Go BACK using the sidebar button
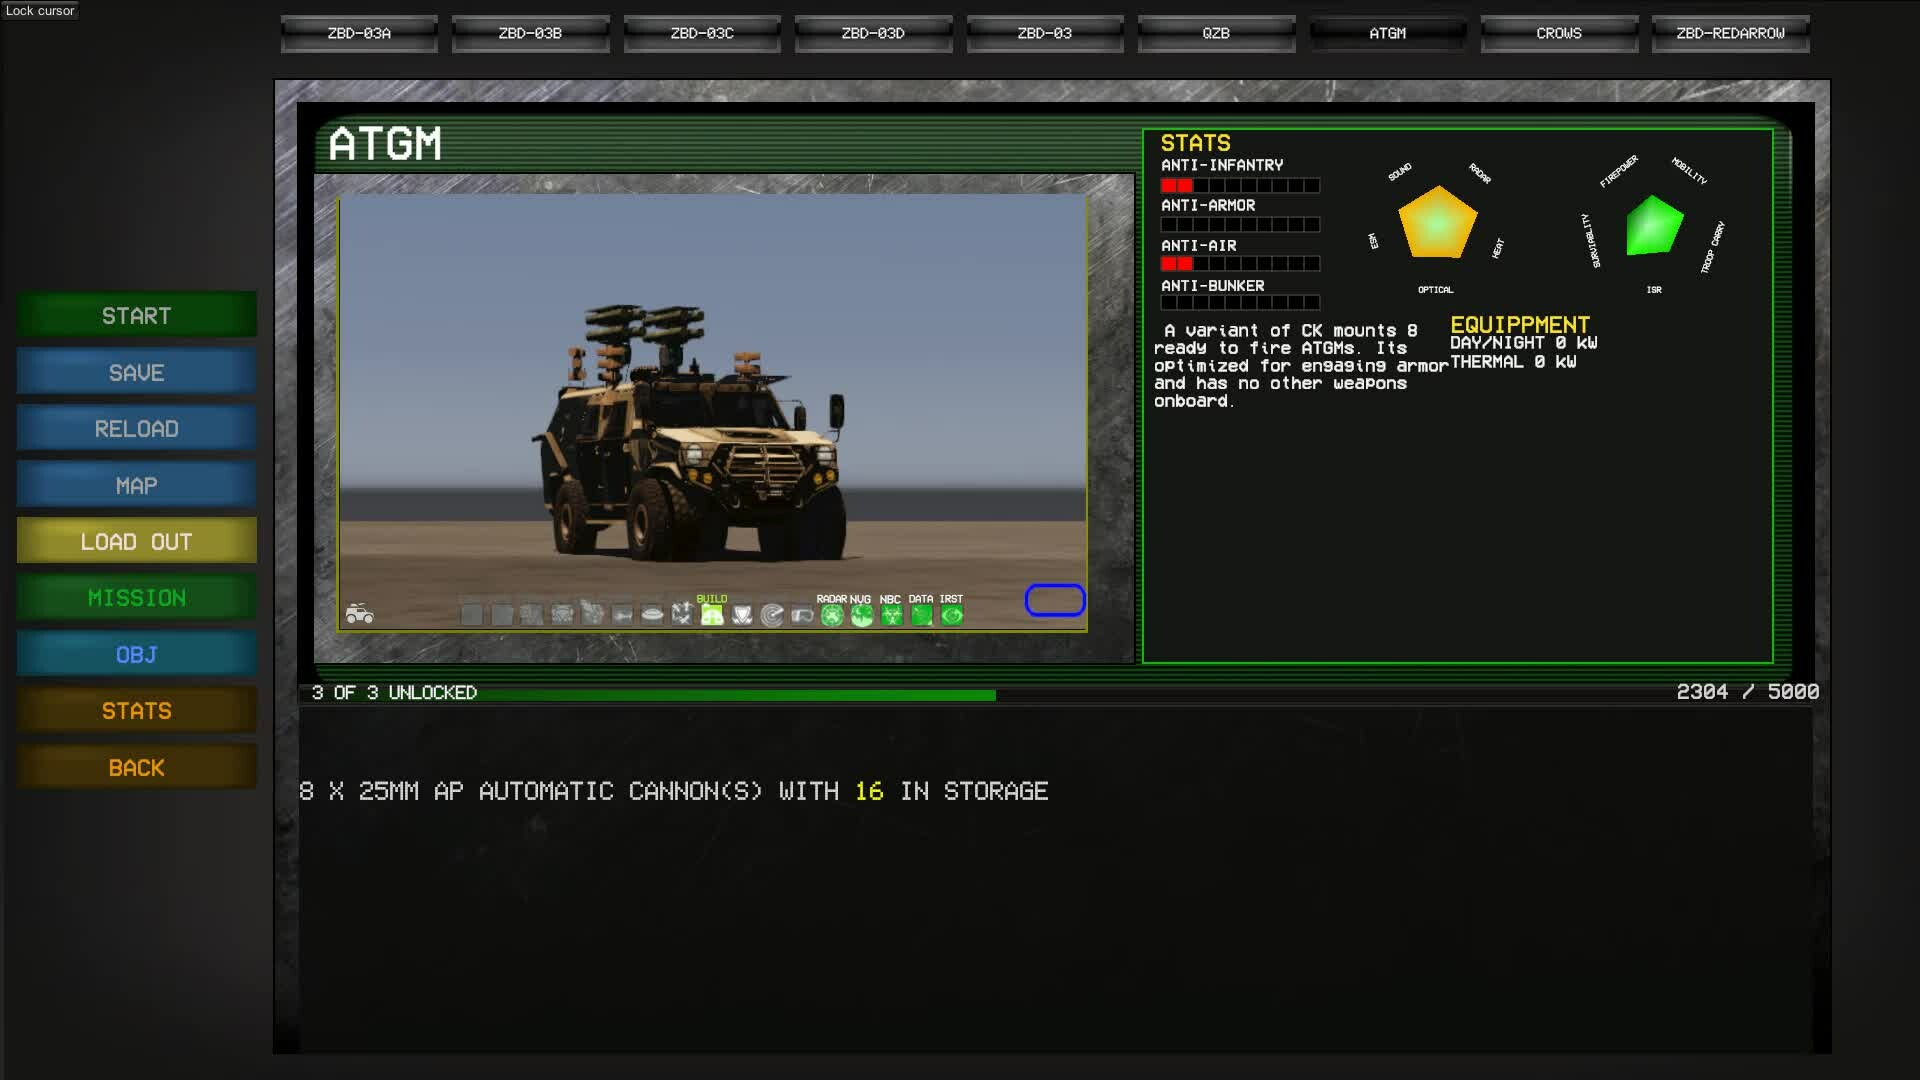The image size is (1920, 1080). coord(136,767)
